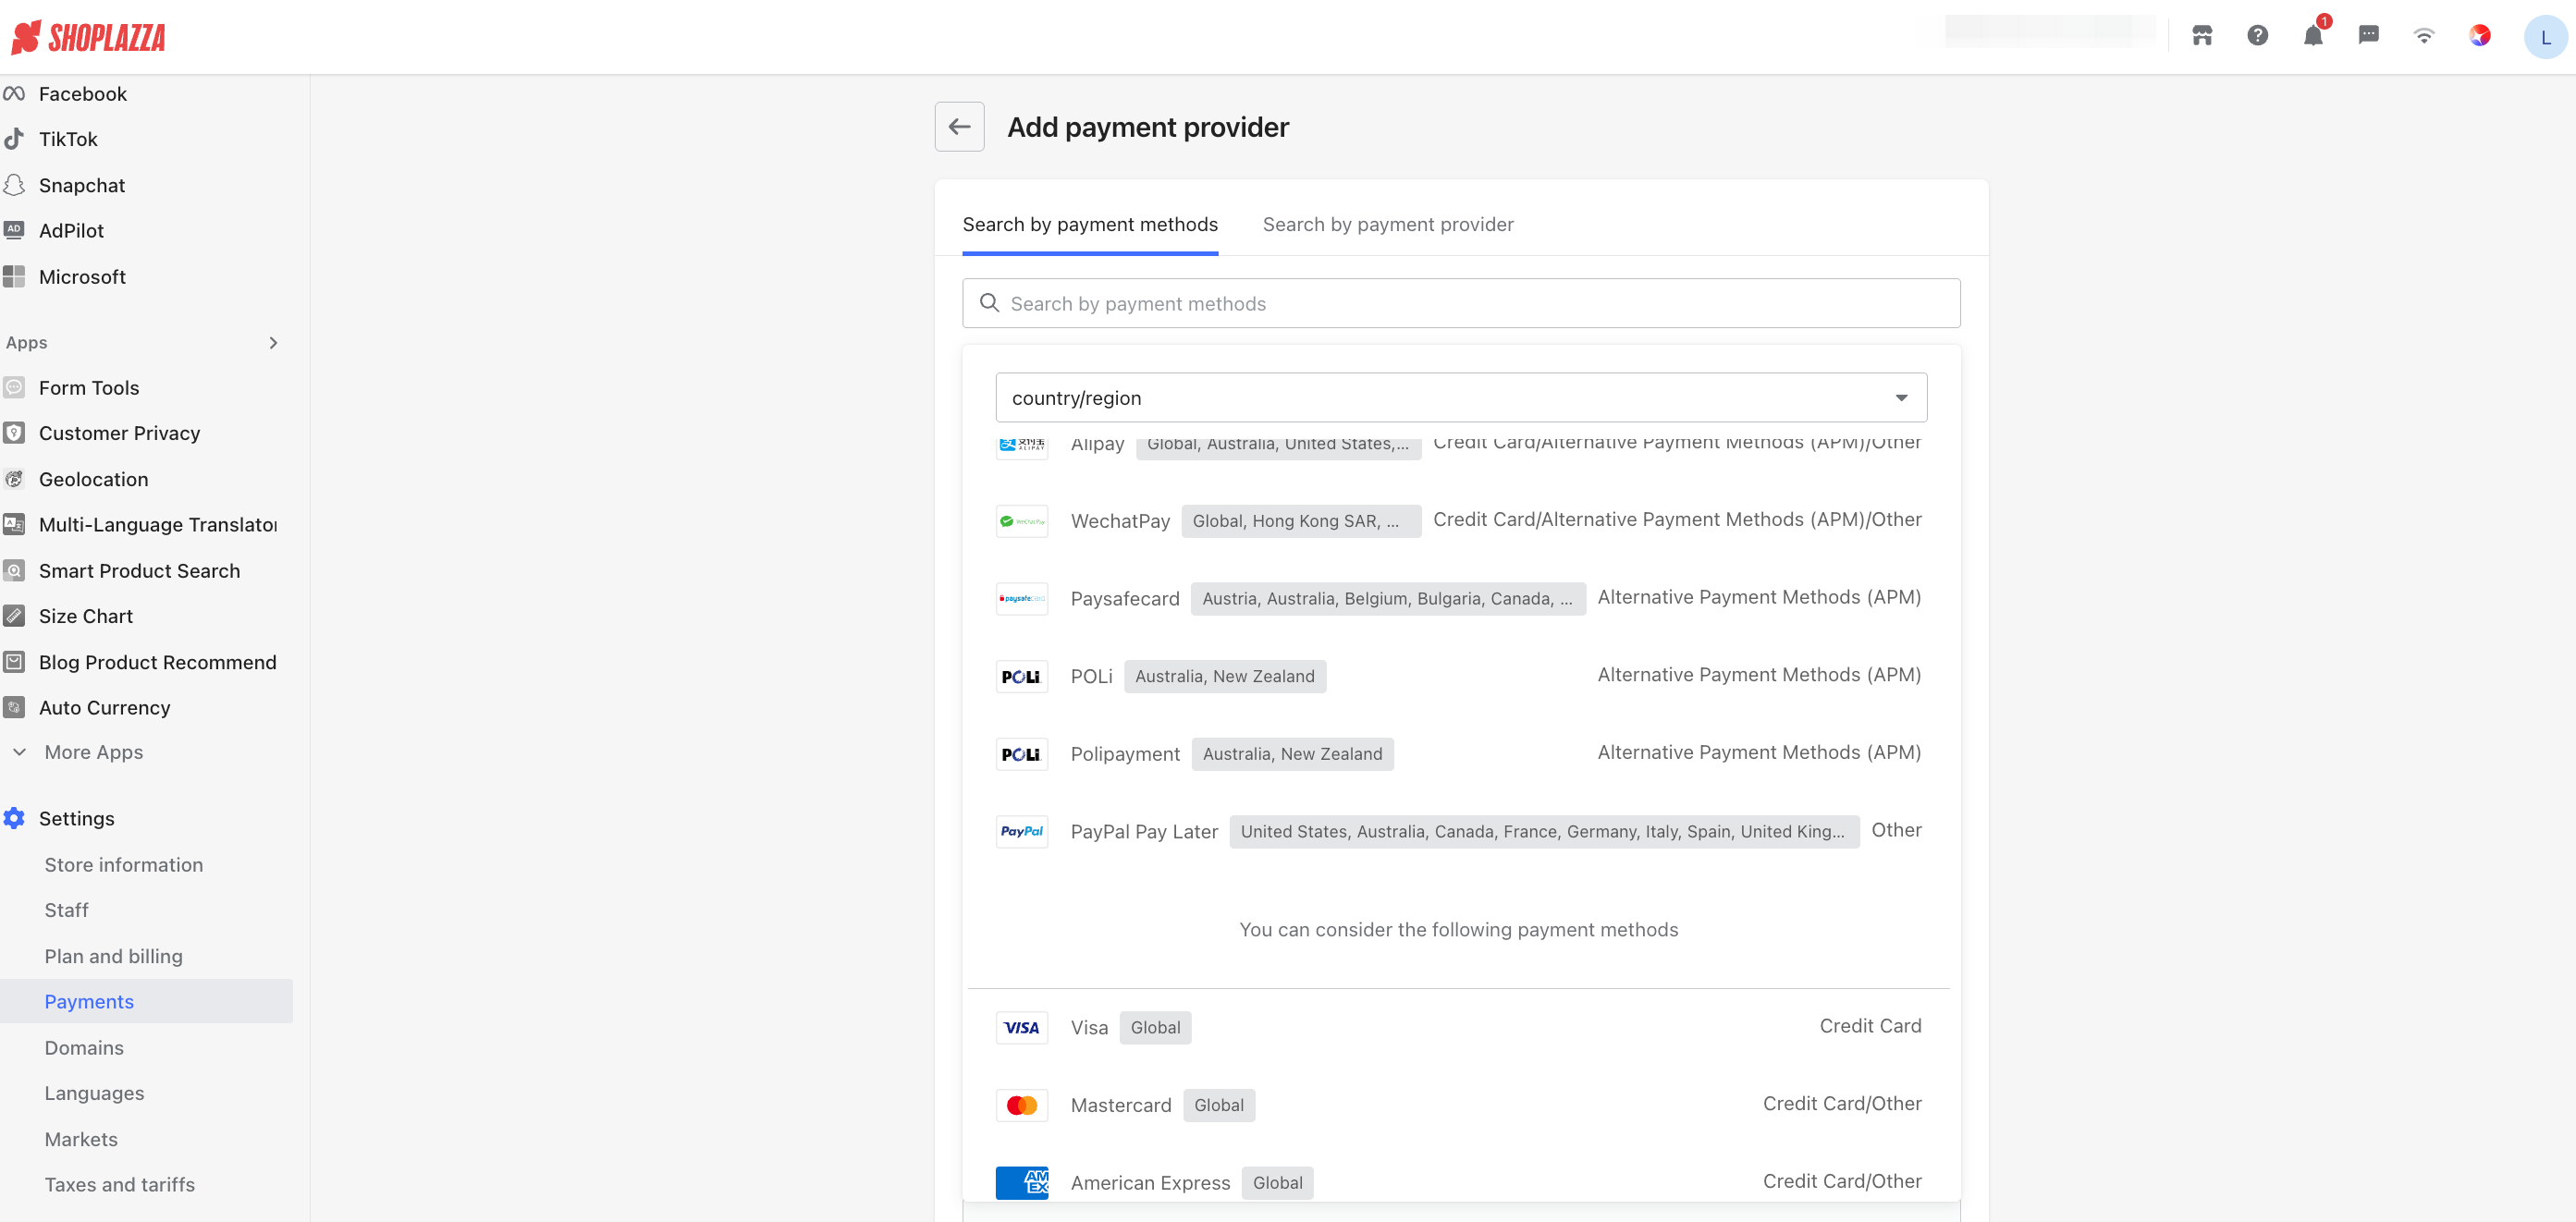2576x1222 pixels.
Task: Switch to Search by payment provider tab
Action: pyautogui.click(x=1388, y=225)
